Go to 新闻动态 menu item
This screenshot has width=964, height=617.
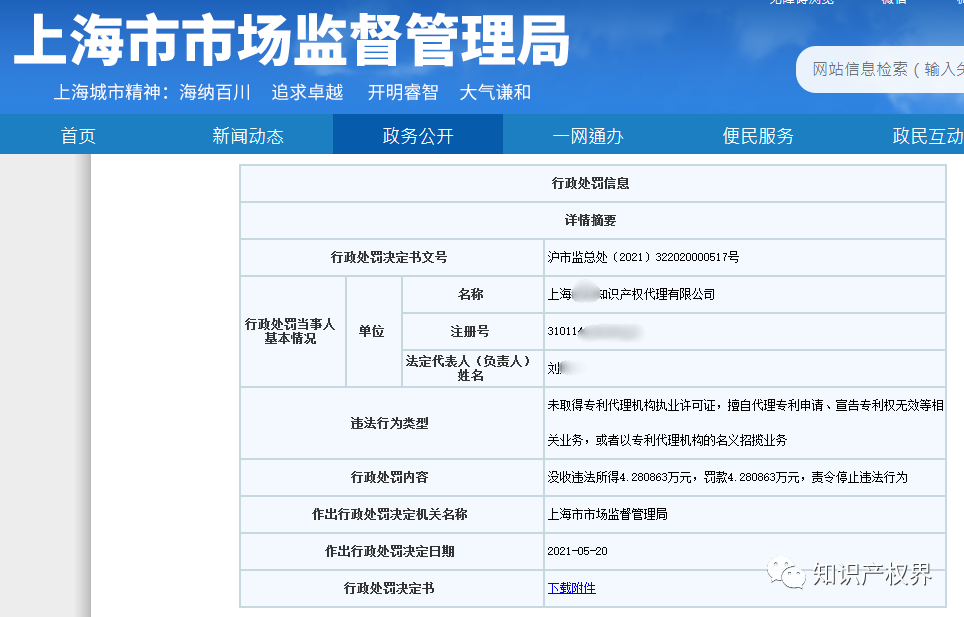[x=248, y=136]
